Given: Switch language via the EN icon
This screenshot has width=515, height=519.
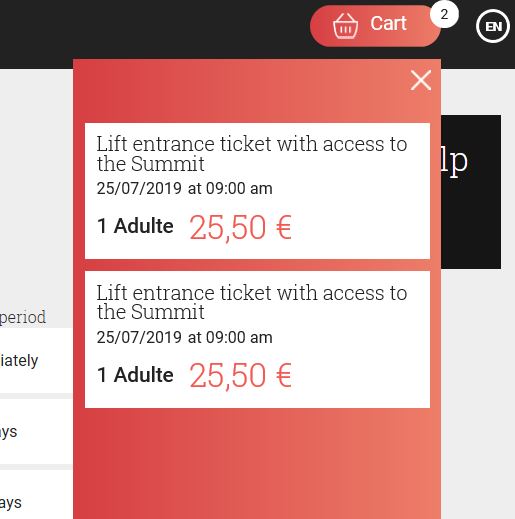Looking at the screenshot, I should click(x=493, y=26).
